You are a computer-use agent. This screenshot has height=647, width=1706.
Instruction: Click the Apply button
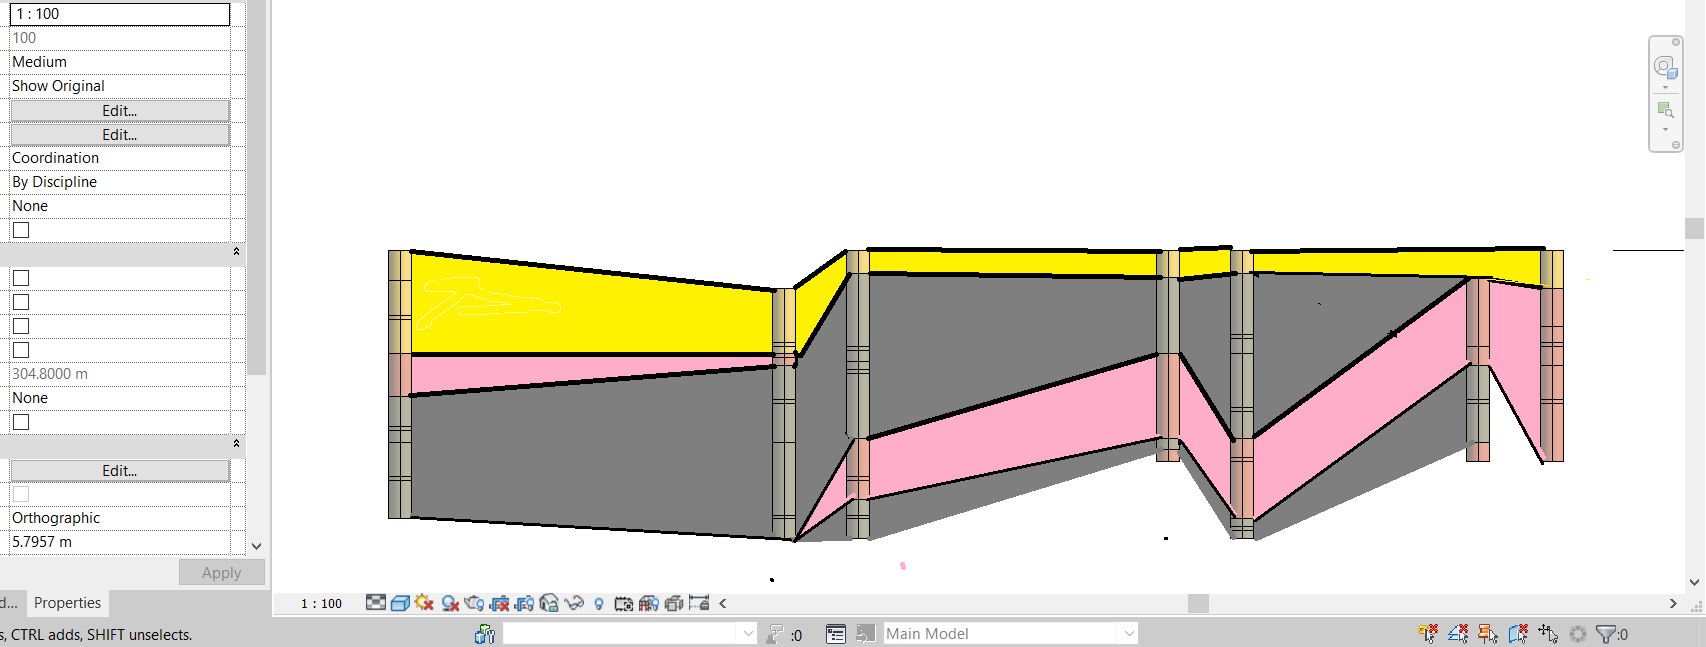coord(222,572)
